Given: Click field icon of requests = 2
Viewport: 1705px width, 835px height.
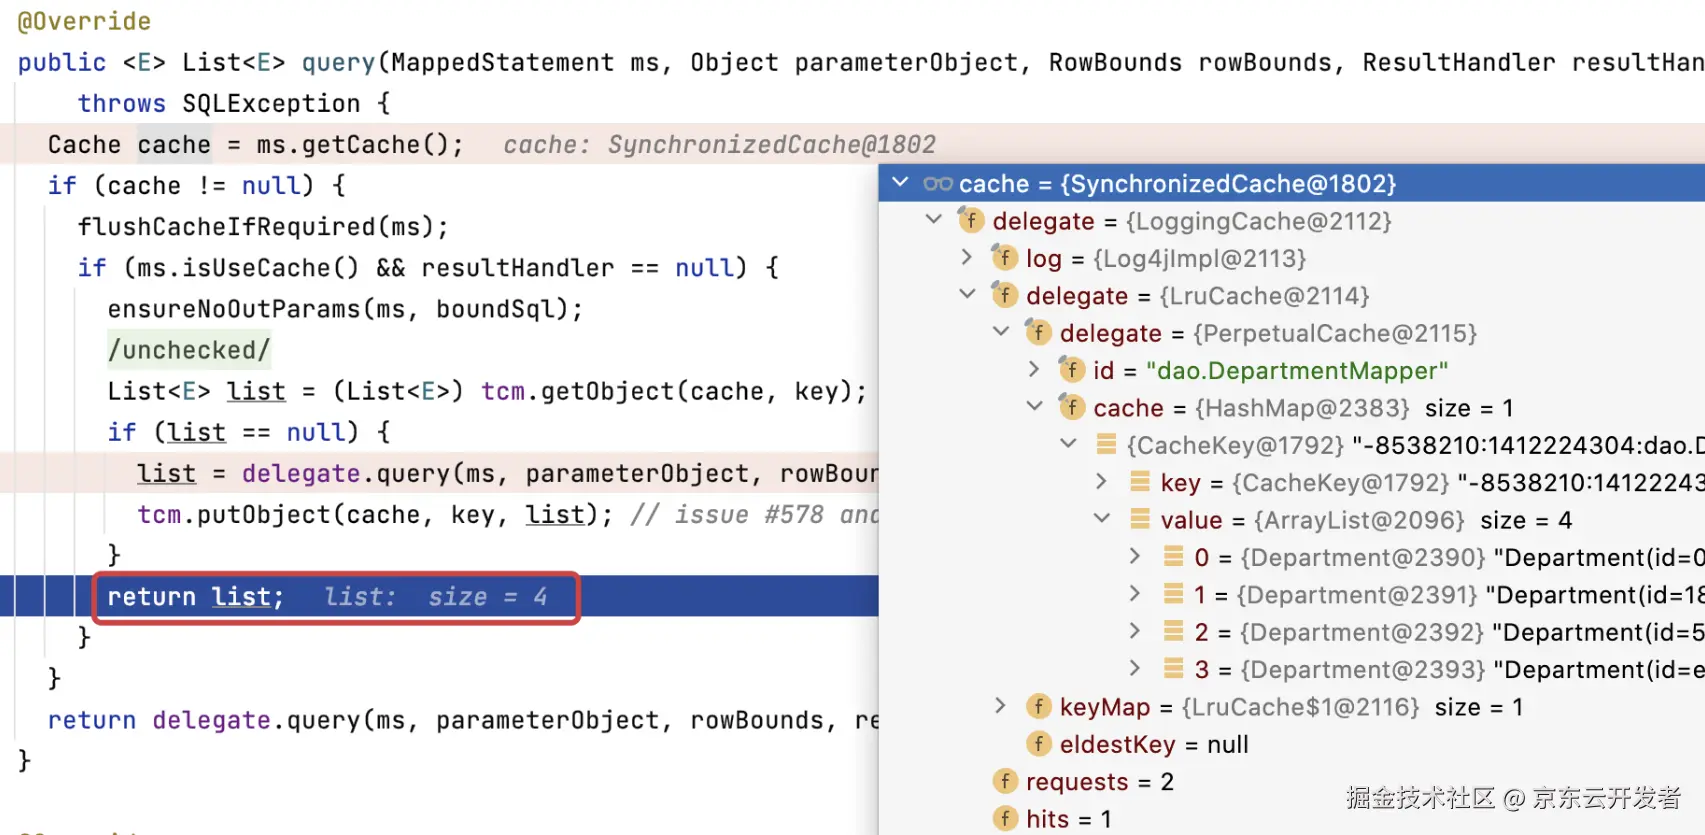Looking at the screenshot, I should pos(1004,781).
